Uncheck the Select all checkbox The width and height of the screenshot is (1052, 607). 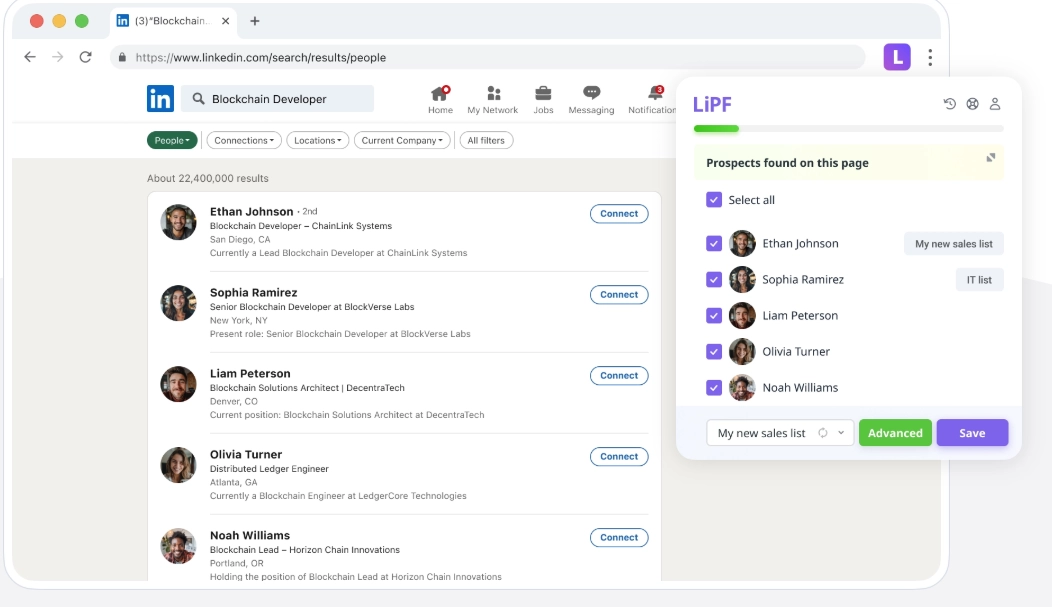coord(714,200)
